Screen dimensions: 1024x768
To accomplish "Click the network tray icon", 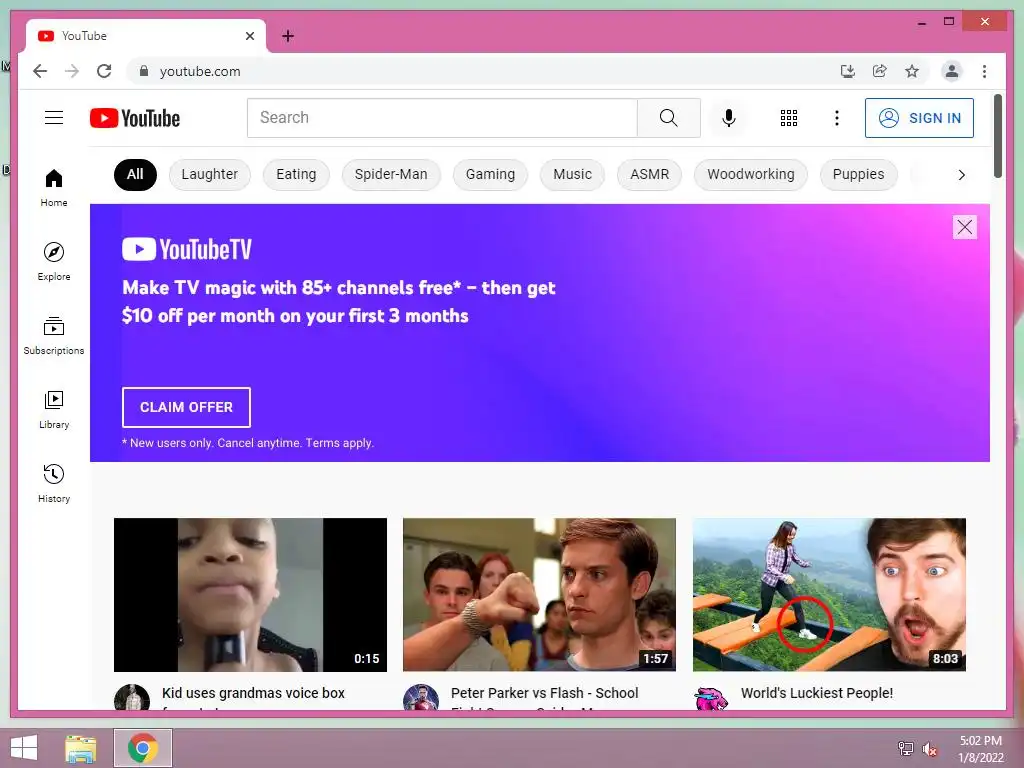I will (x=905, y=748).
